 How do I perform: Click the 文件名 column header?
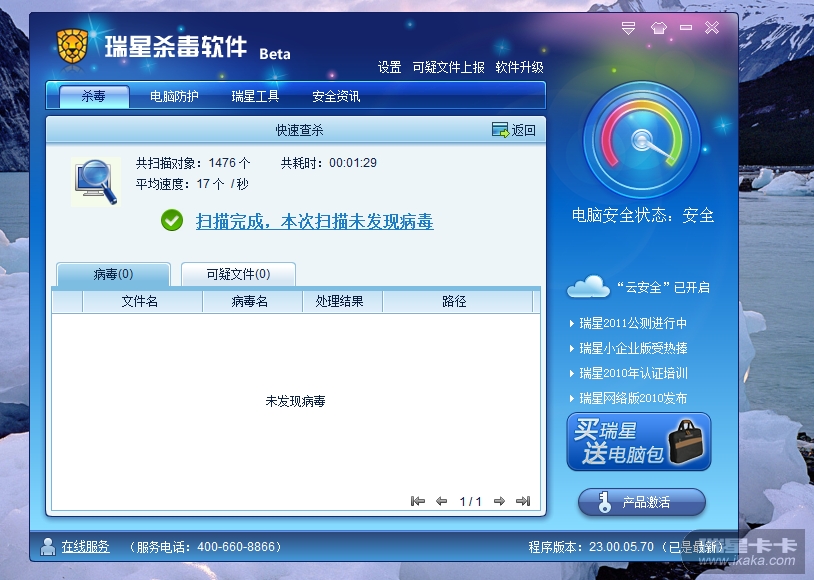click(x=142, y=301)
